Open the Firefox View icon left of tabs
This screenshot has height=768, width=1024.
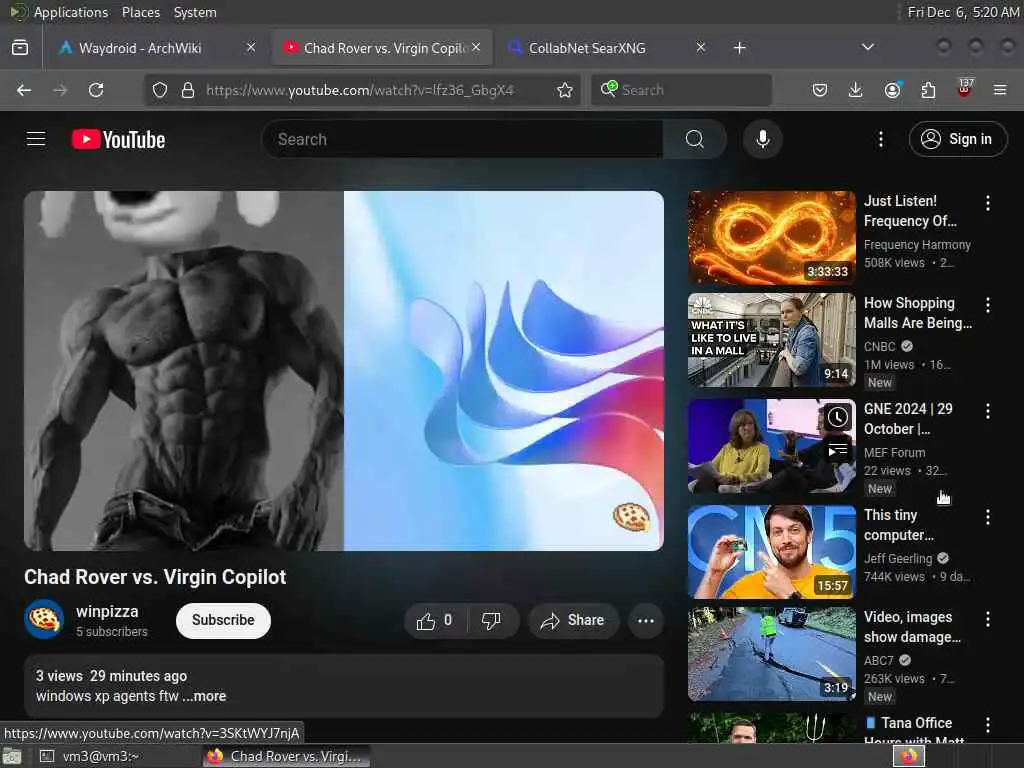(20, 48)
